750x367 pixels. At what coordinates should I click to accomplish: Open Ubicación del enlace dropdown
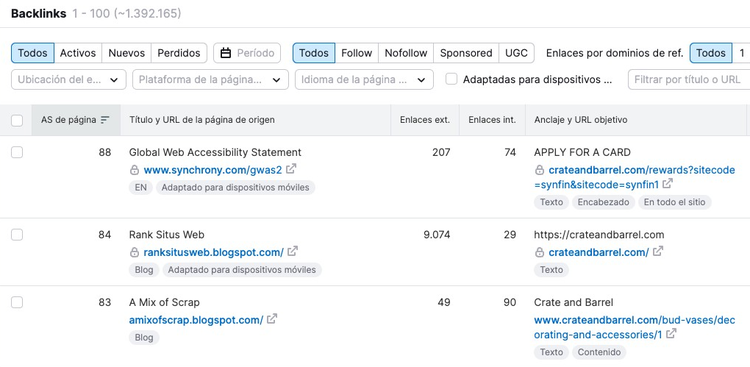click(68, 79)
